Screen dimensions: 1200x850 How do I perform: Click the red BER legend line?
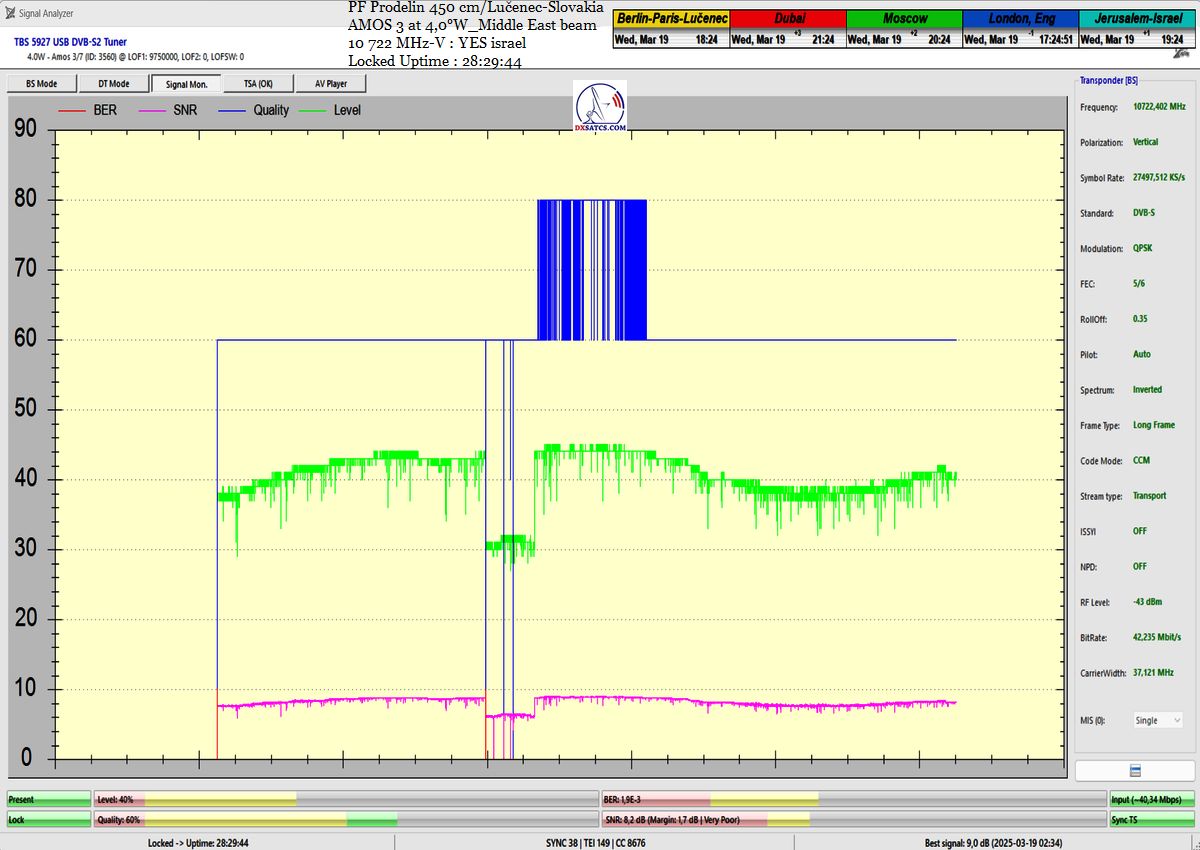pos(74,110)
